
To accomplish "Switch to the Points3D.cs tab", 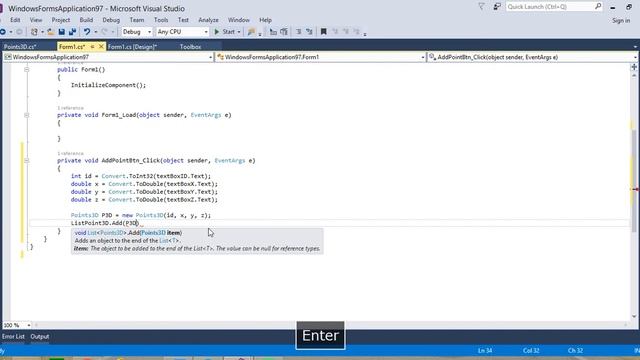I will [20, 47].
